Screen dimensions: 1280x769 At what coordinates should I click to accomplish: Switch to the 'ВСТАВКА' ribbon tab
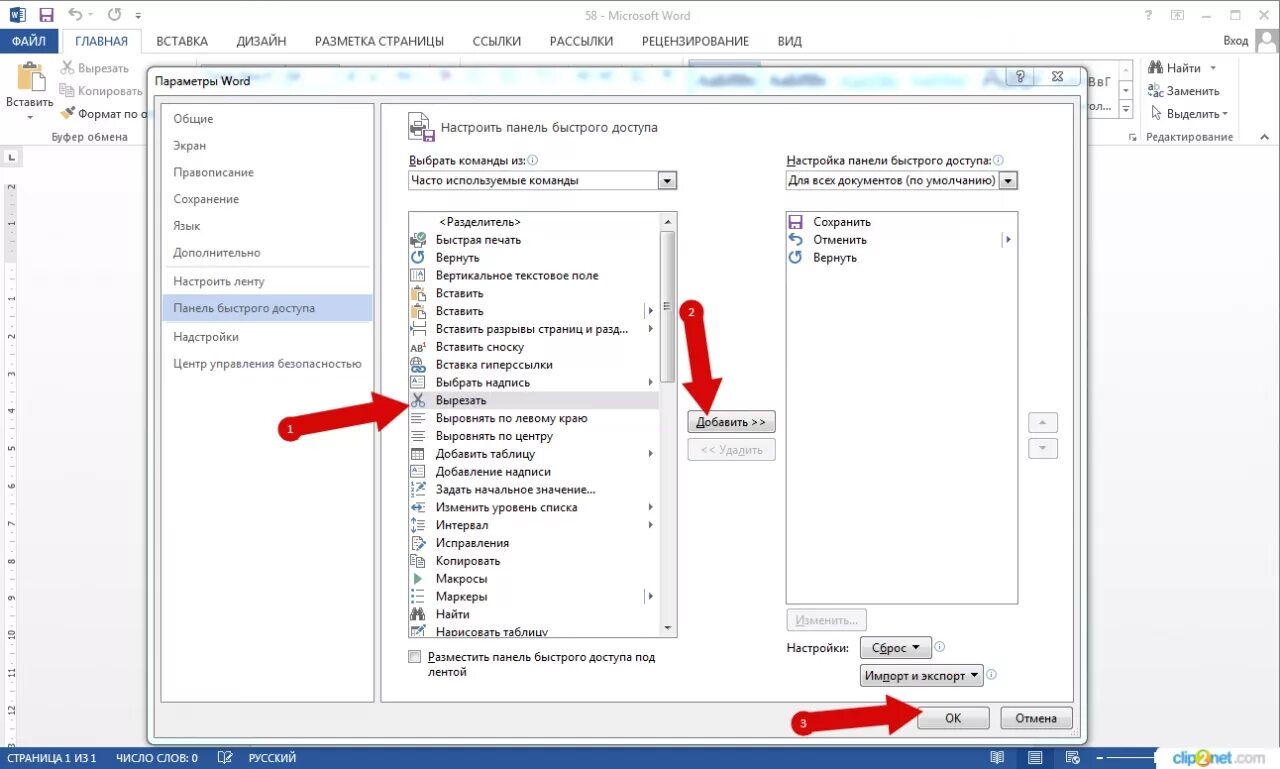pos(182,41)
